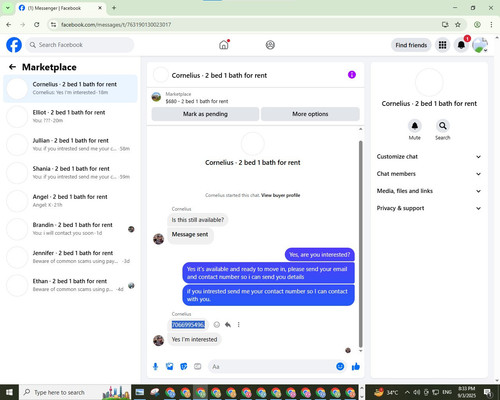Click the Windows taskbar search box
The height and width of the screenshot is (400, 500).
pyautogui.click(x=75, y=392)
